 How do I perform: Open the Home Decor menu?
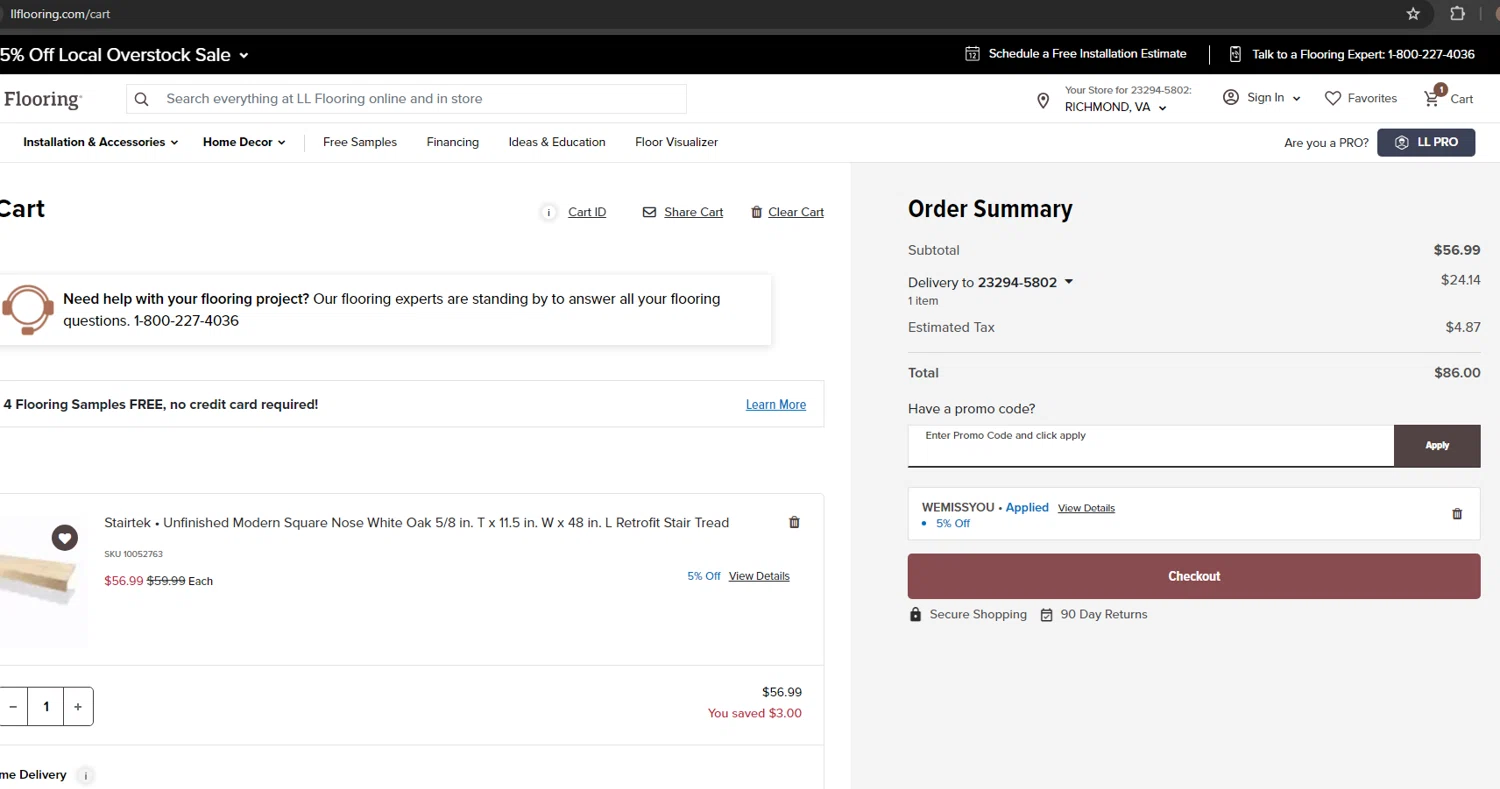(x=244, y=142)
